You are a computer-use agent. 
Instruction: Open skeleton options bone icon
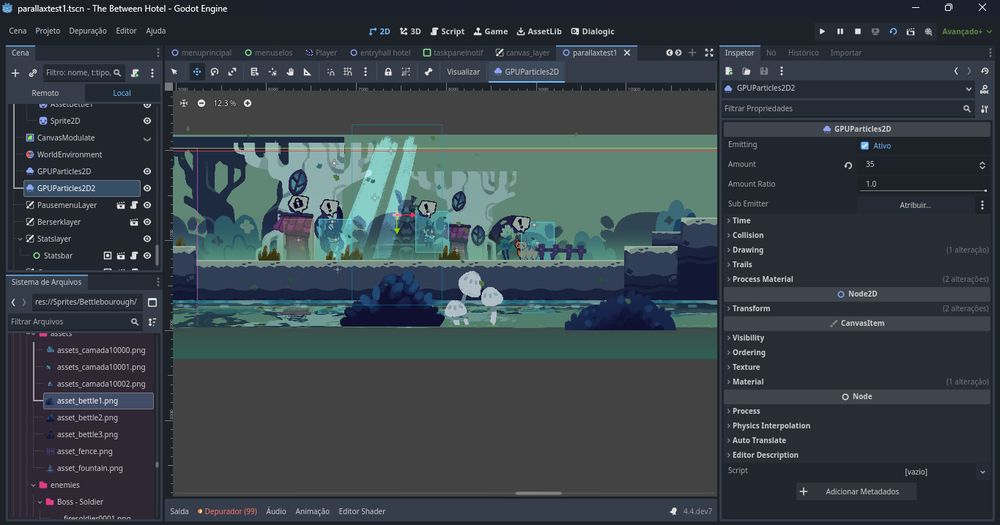click(x=428, y=72)
